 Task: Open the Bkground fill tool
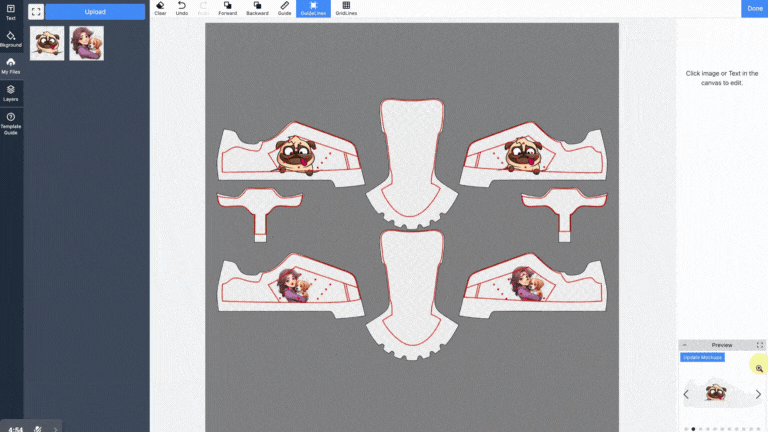coord(11,39)
